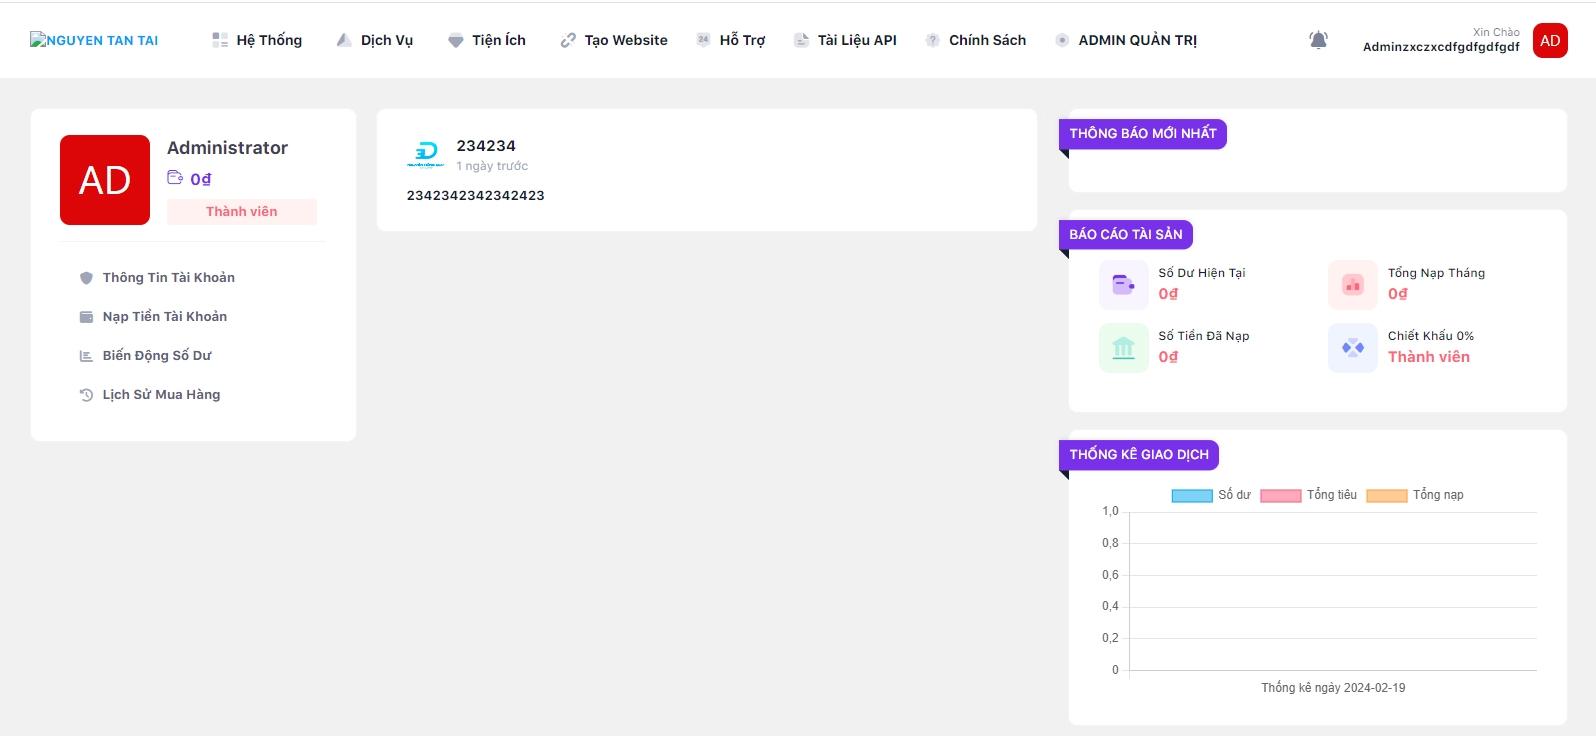Screen dimensions: 1596x736
Task: Click the 234234 post logo icon
Action: [x=426, y=153]
